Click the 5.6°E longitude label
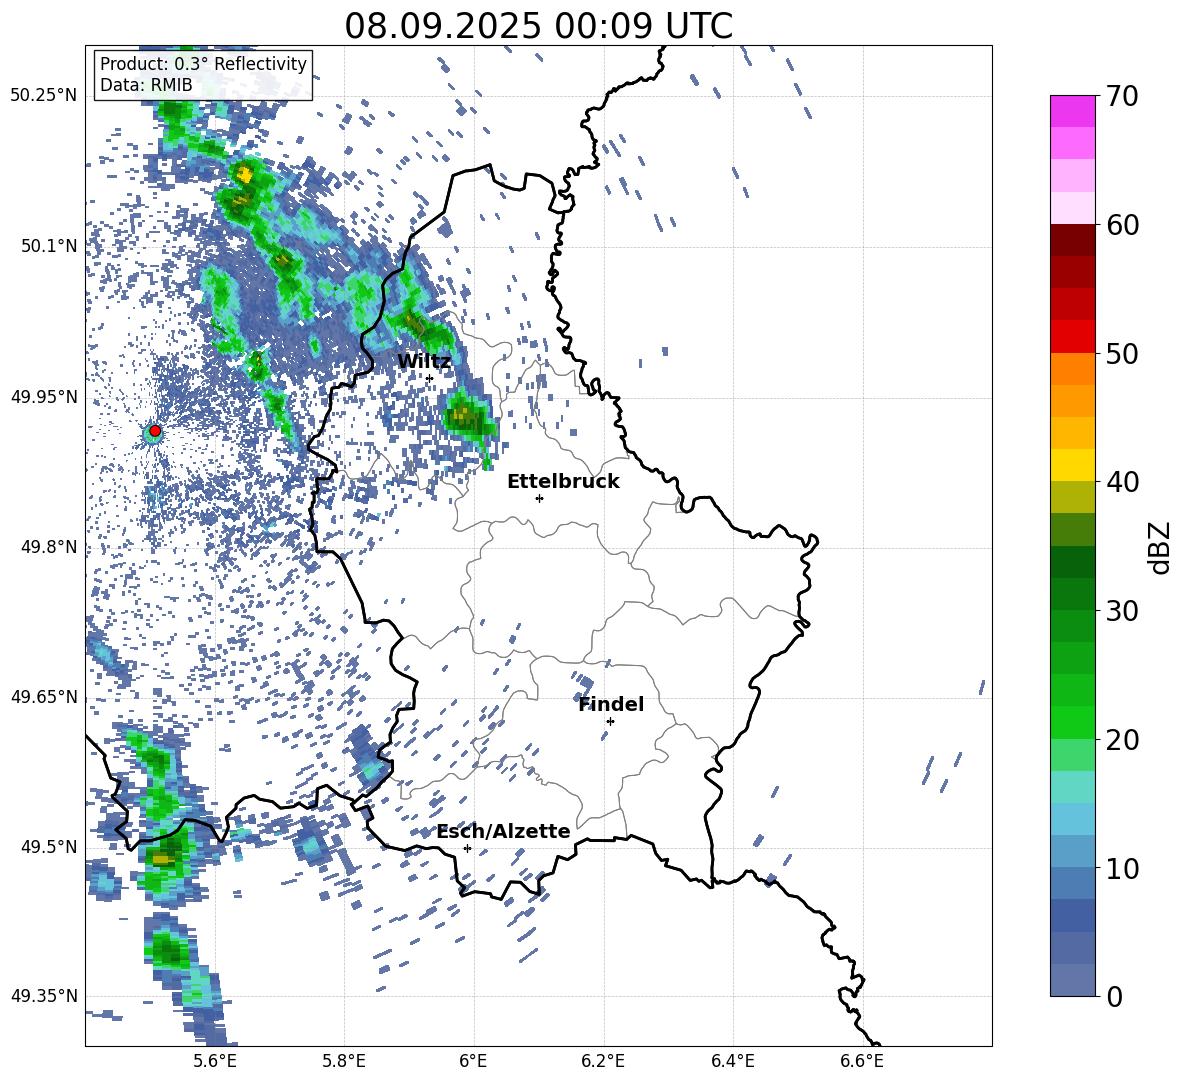This screenshot has width=1184, height=1081. pos(214,1061)
